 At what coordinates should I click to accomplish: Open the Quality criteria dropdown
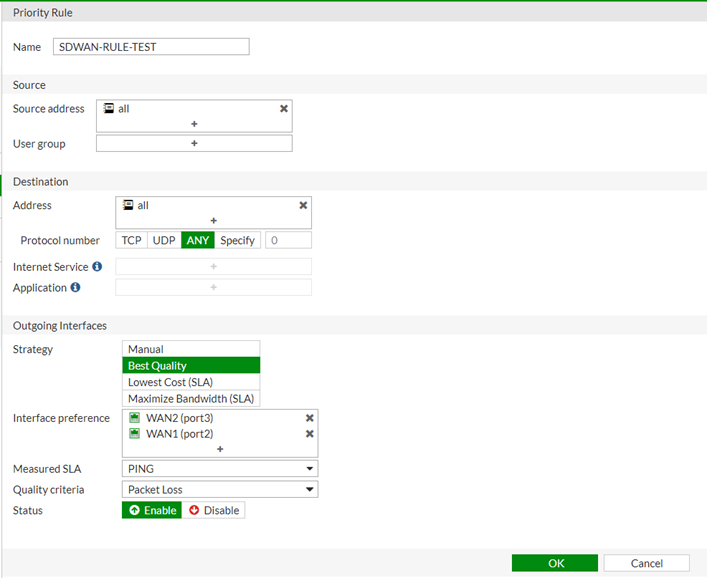(x=219, y=490)
